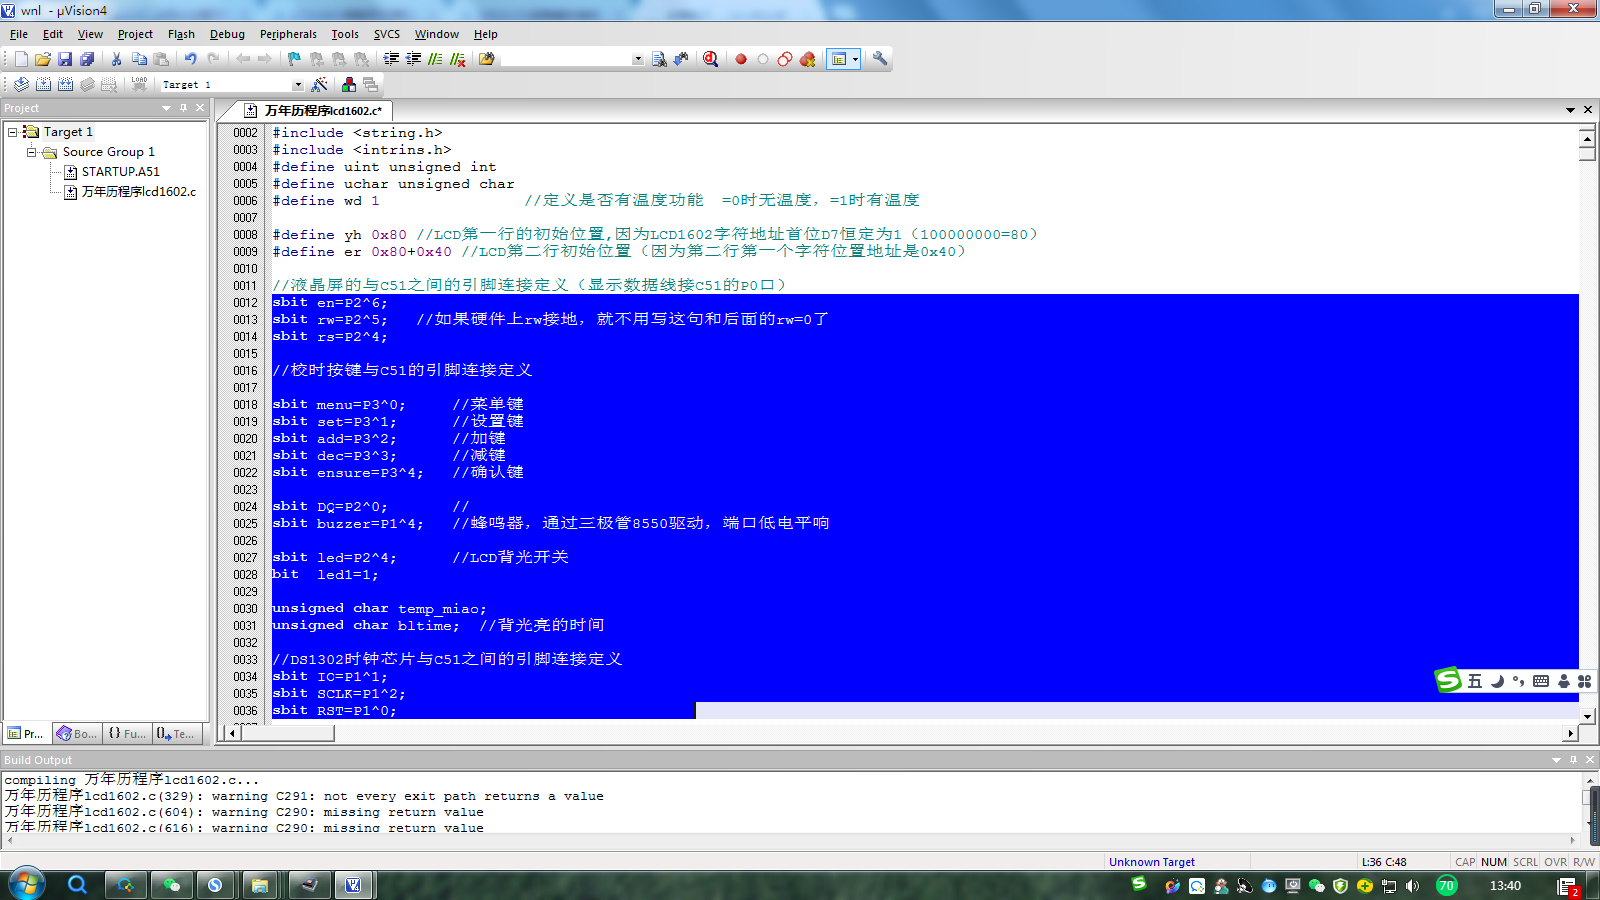
Task: Open the Debug menu
Action: tap(227, 34)
